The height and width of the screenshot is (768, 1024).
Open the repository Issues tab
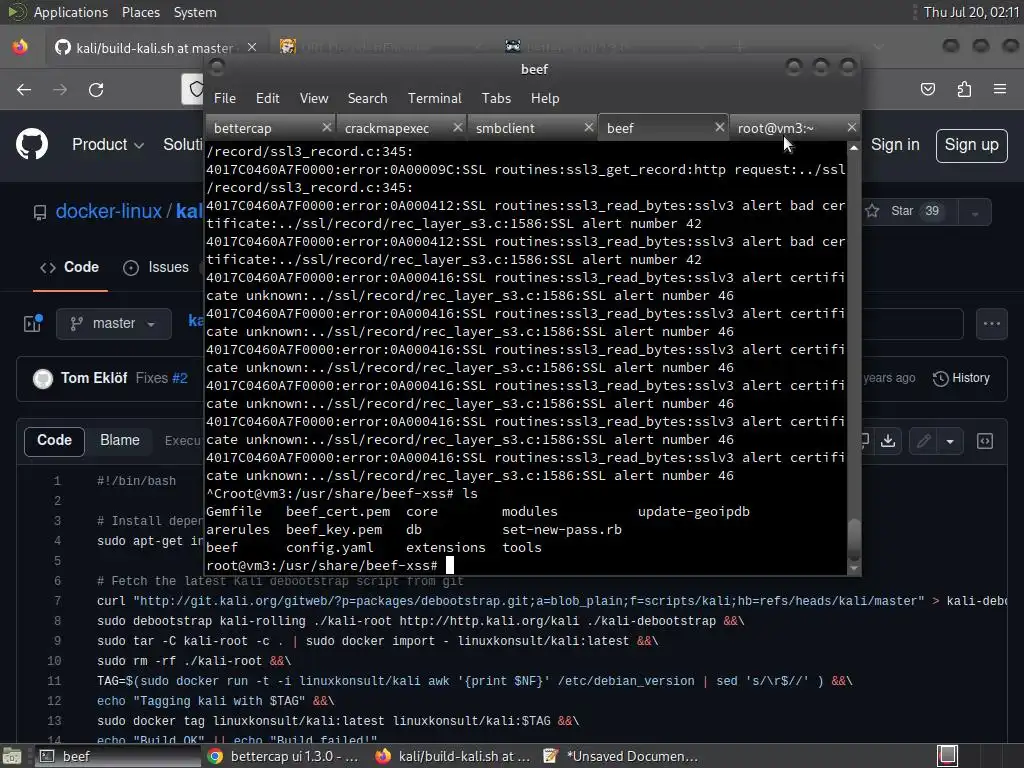pyautogui.click(x=156, y=267)
